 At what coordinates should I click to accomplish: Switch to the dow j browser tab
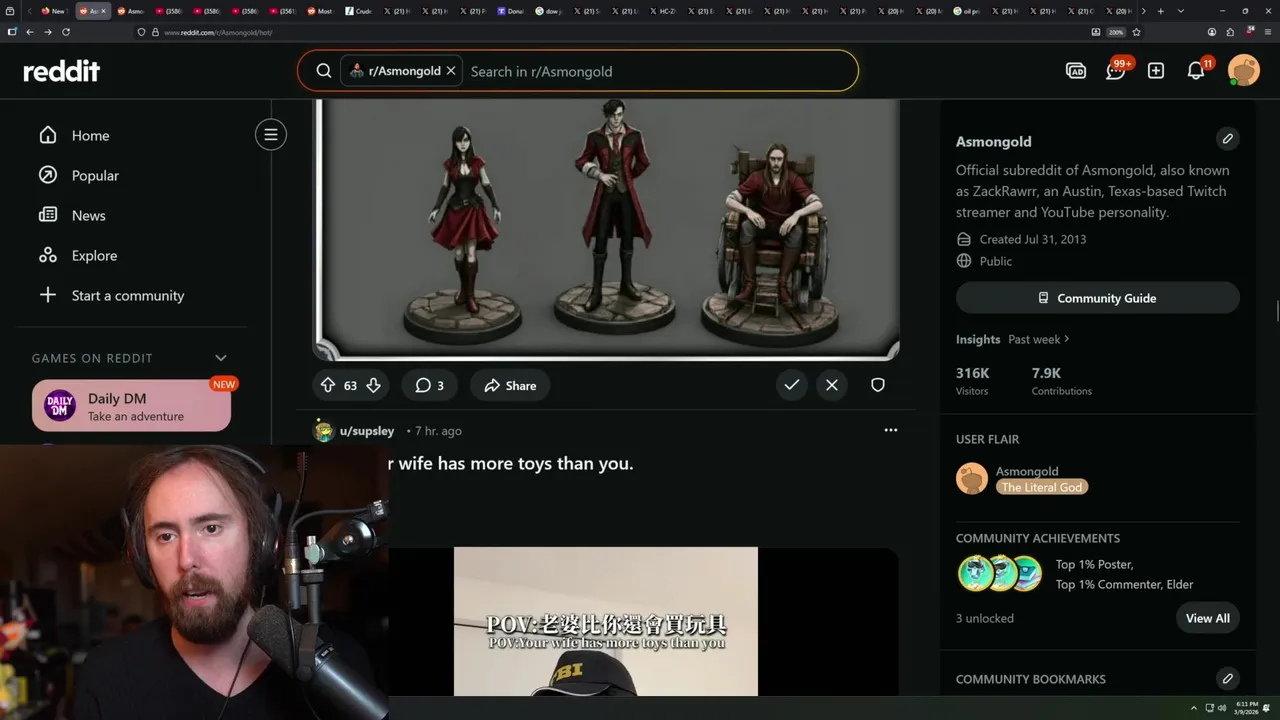(549, 11)
